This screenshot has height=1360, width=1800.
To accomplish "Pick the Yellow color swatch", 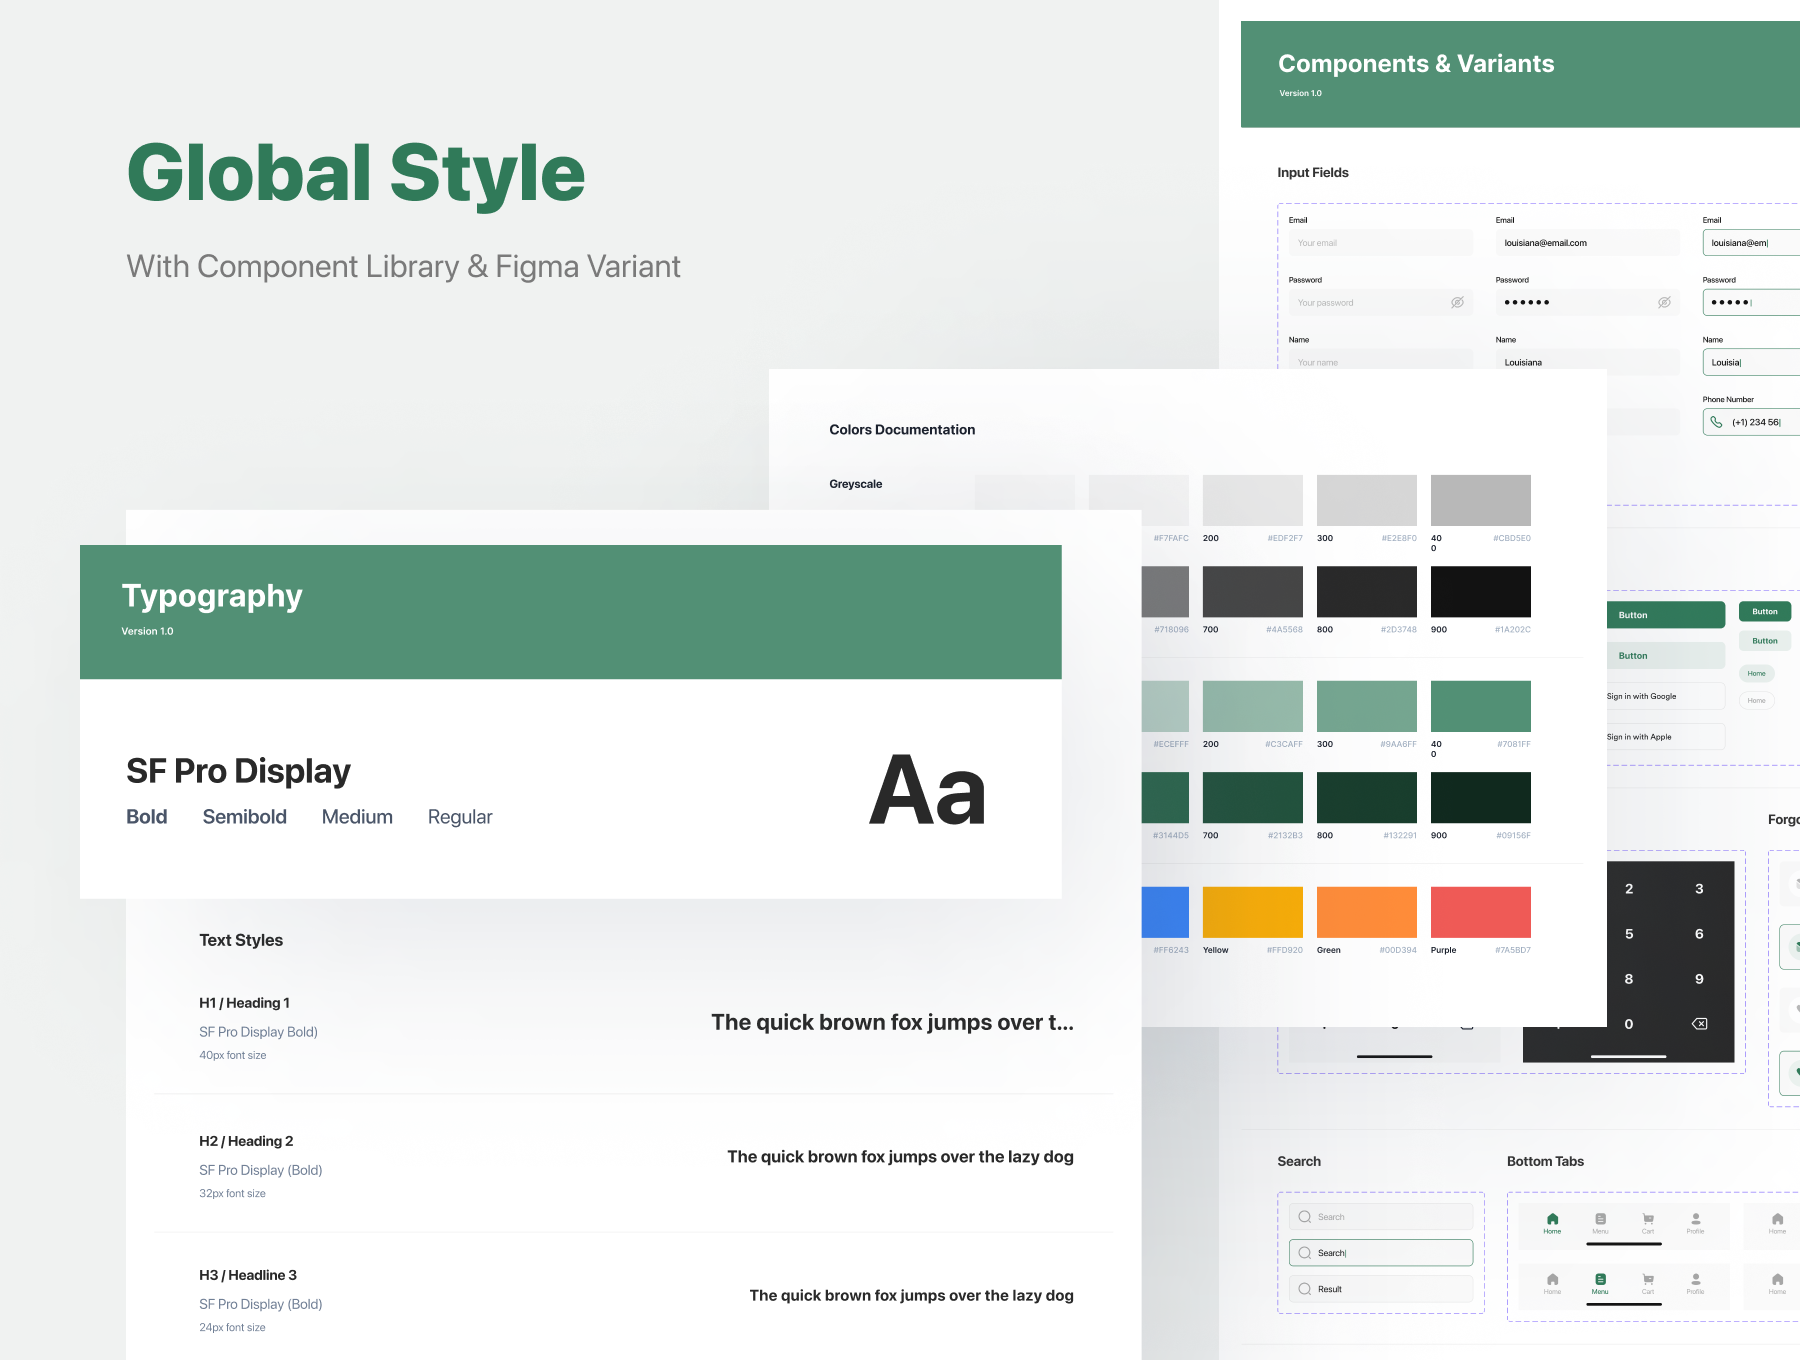I will coord(1252,912).
